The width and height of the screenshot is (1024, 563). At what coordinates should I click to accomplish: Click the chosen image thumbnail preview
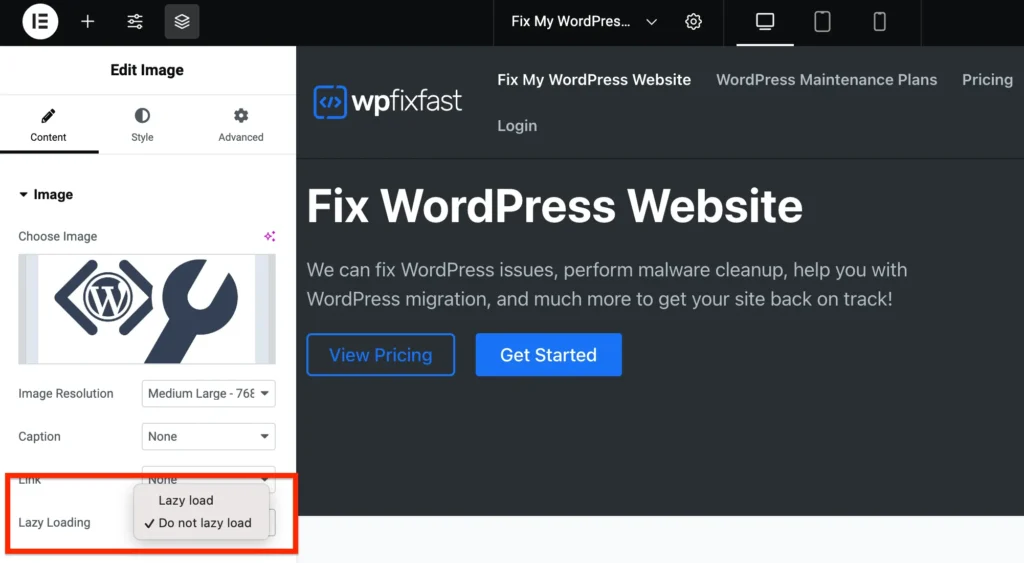(x=147, y=308)
